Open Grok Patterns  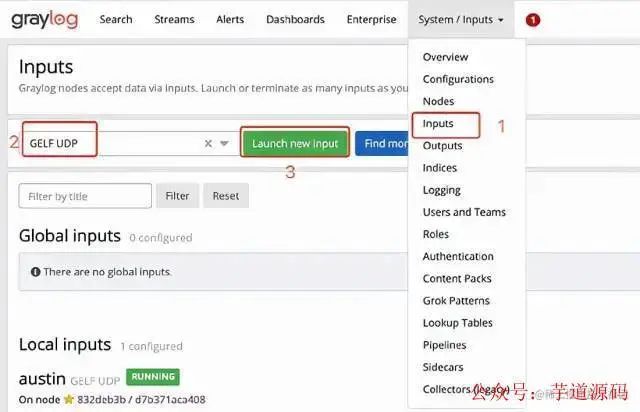[x=456, y=301]
